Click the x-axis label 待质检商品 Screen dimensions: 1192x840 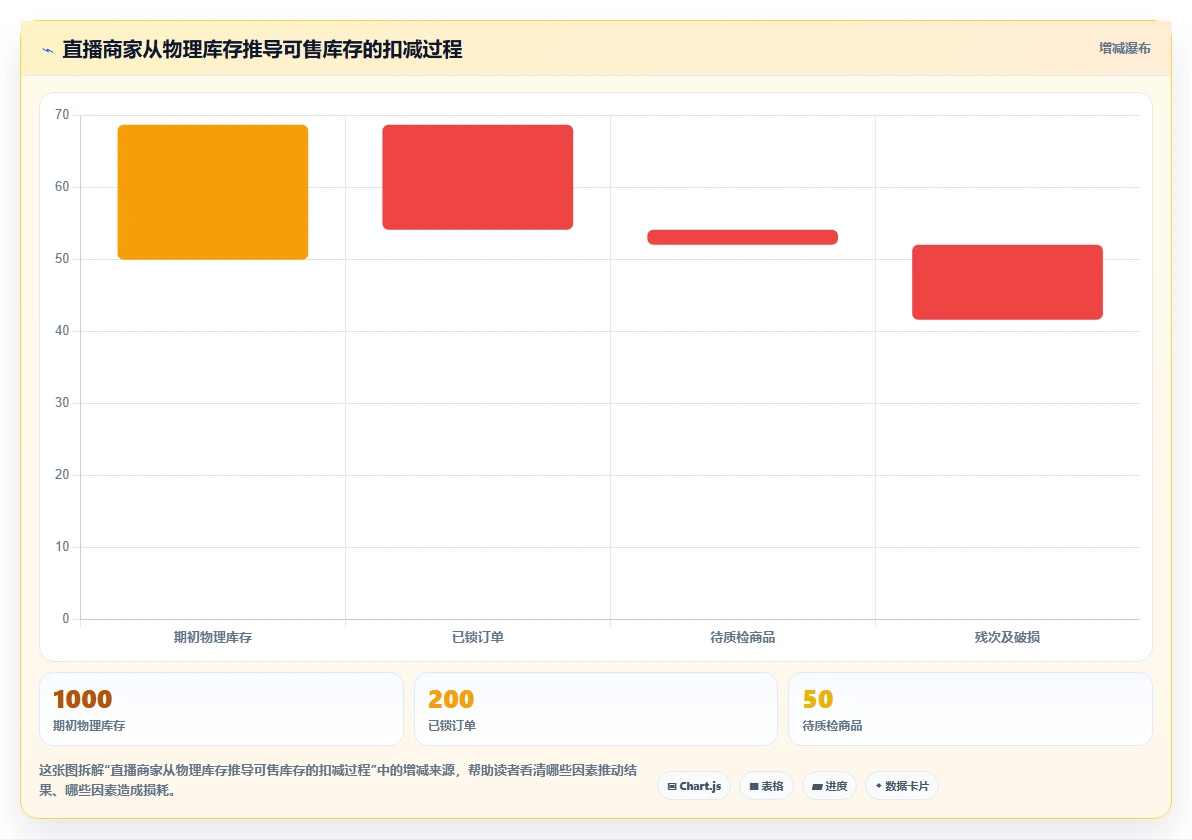[x=743, y=637]
